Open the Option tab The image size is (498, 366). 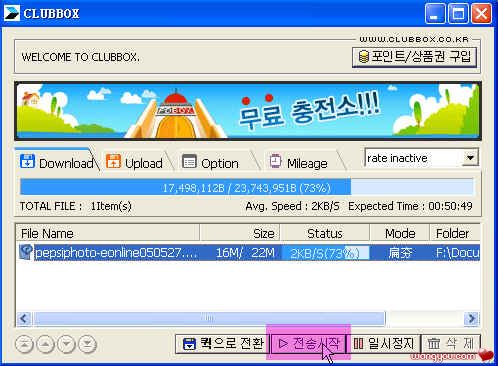point(211,163)
